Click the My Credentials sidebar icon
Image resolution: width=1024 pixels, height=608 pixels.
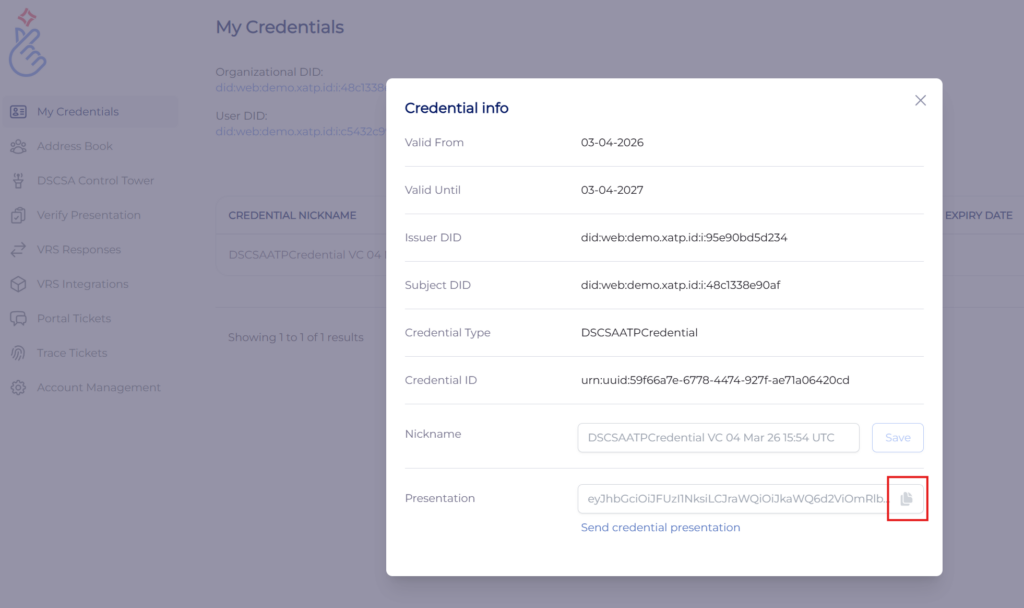pyautogui.click(x=18, y=112)
